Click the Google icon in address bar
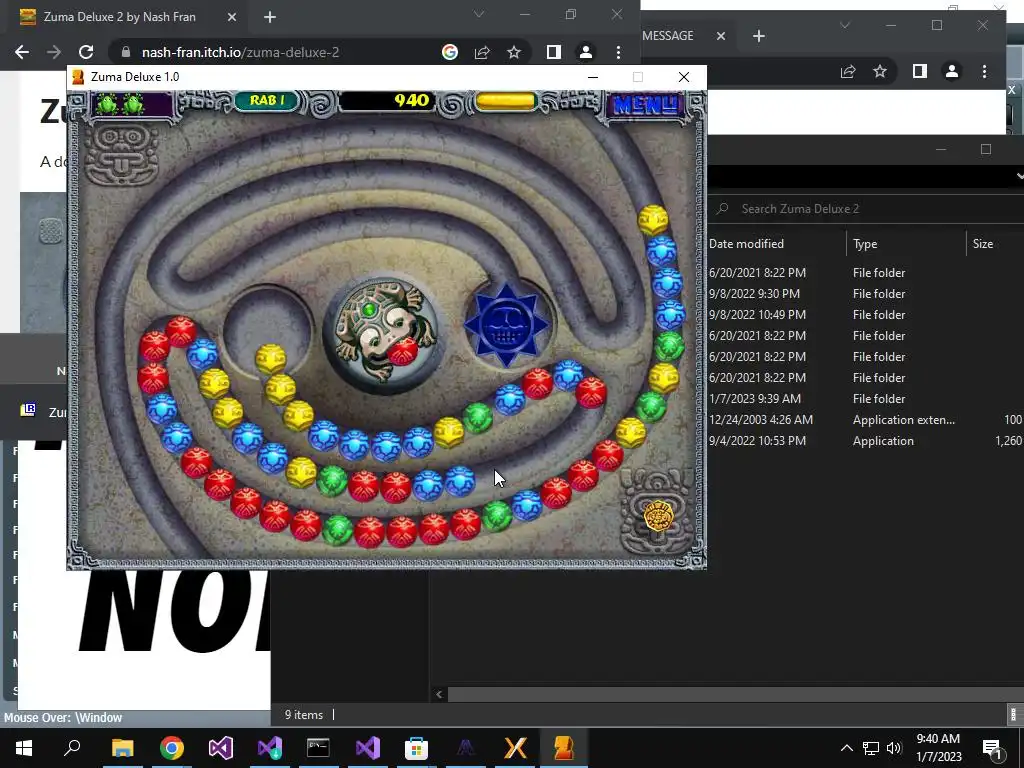 pos(449,52)
